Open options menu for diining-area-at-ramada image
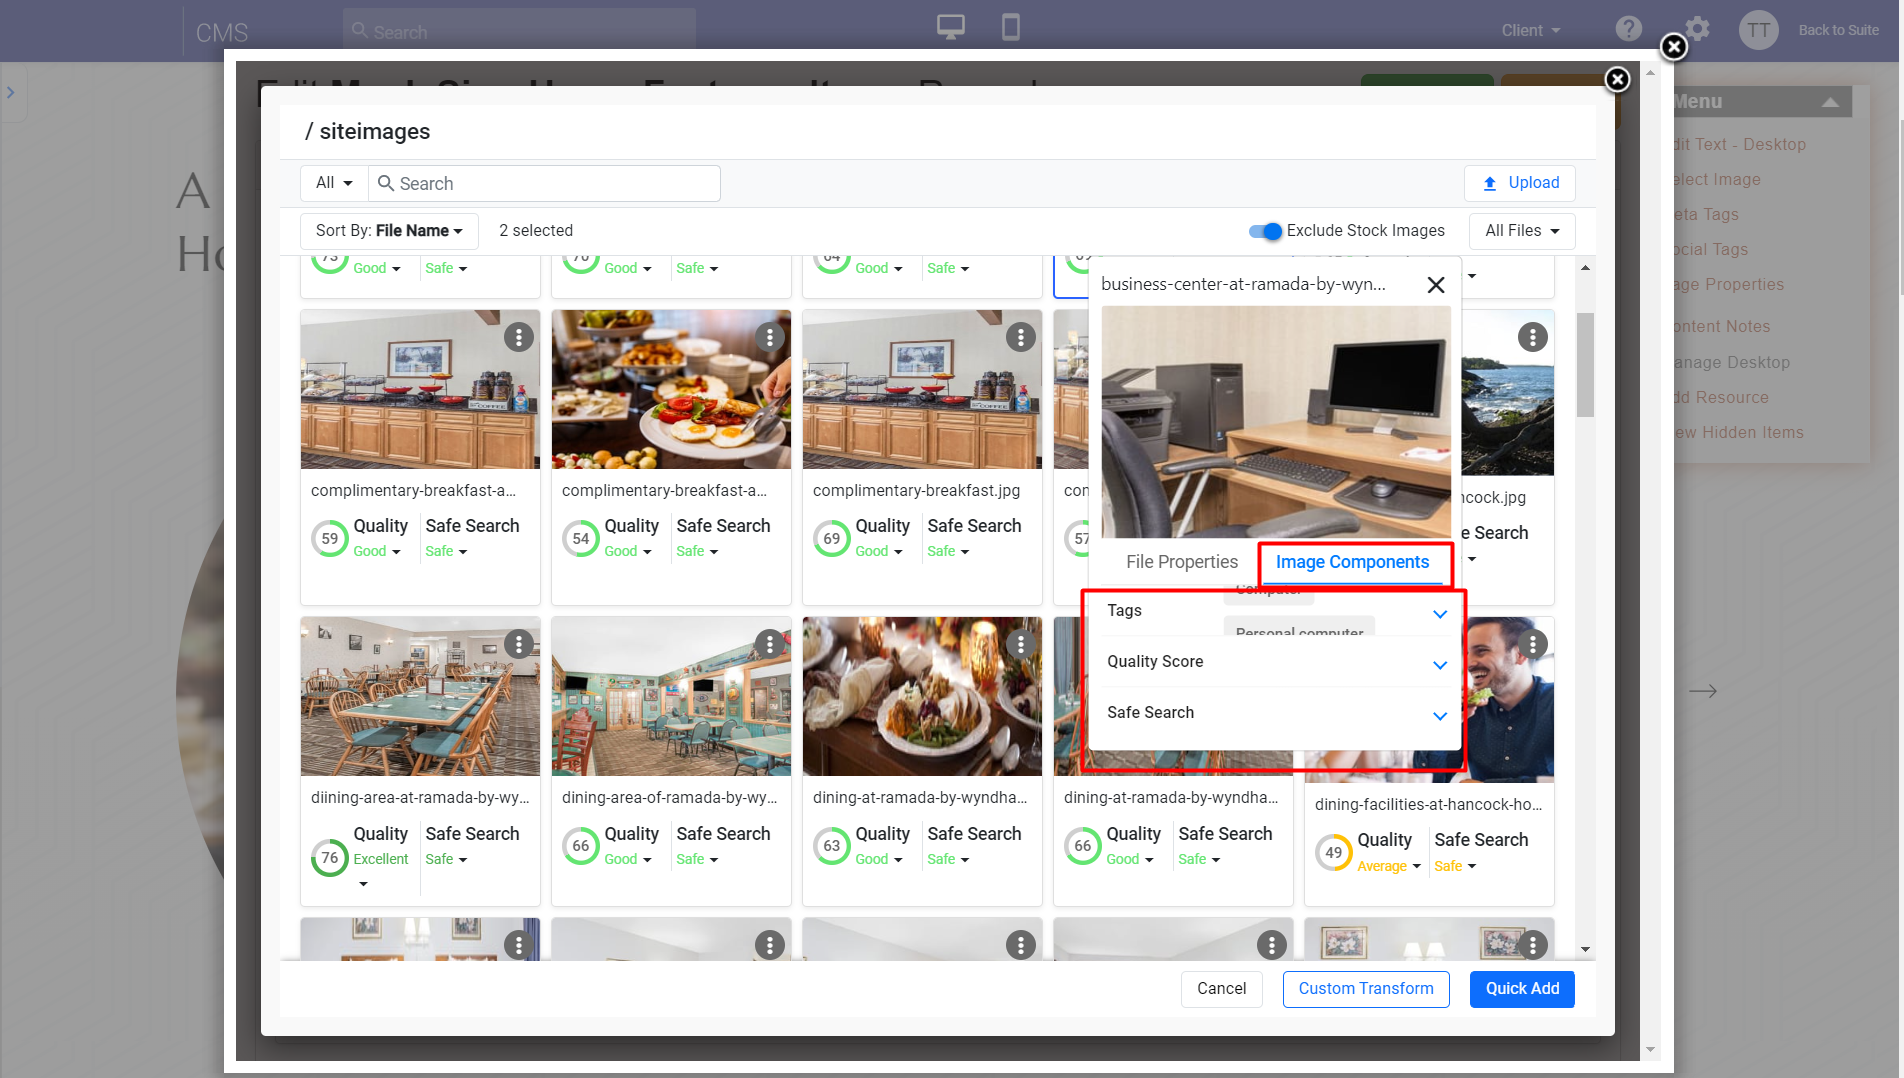 pyautogui.click(x=518, y=644)
